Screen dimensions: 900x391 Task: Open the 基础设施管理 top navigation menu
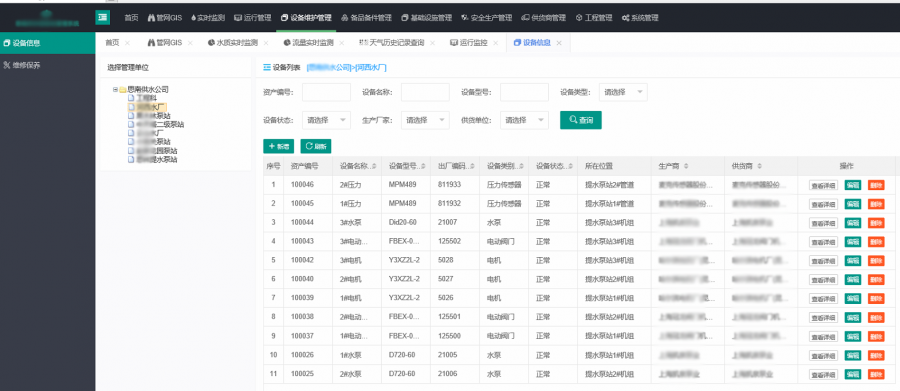pos(426,18)
